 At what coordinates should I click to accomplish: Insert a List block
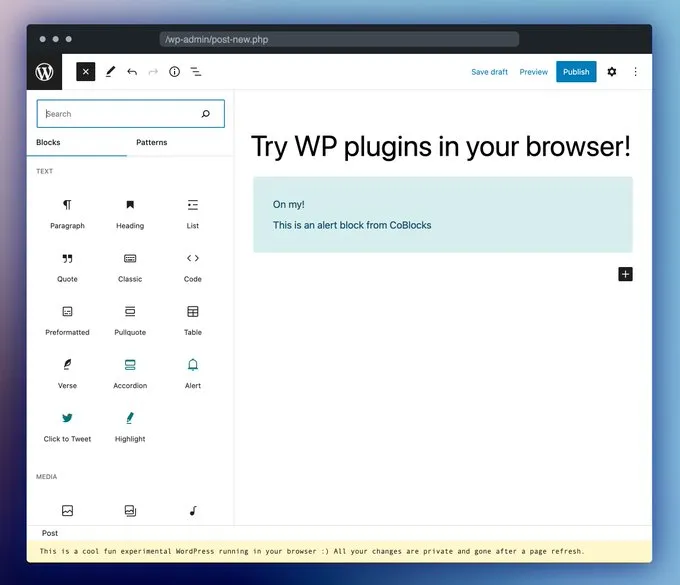coord(193,213)
